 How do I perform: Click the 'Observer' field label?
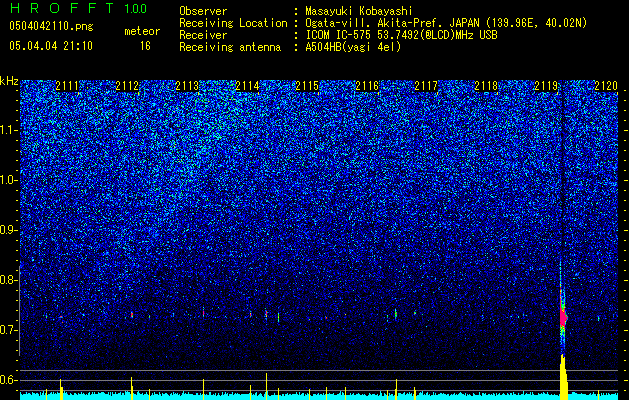click(x=203, y=11)
